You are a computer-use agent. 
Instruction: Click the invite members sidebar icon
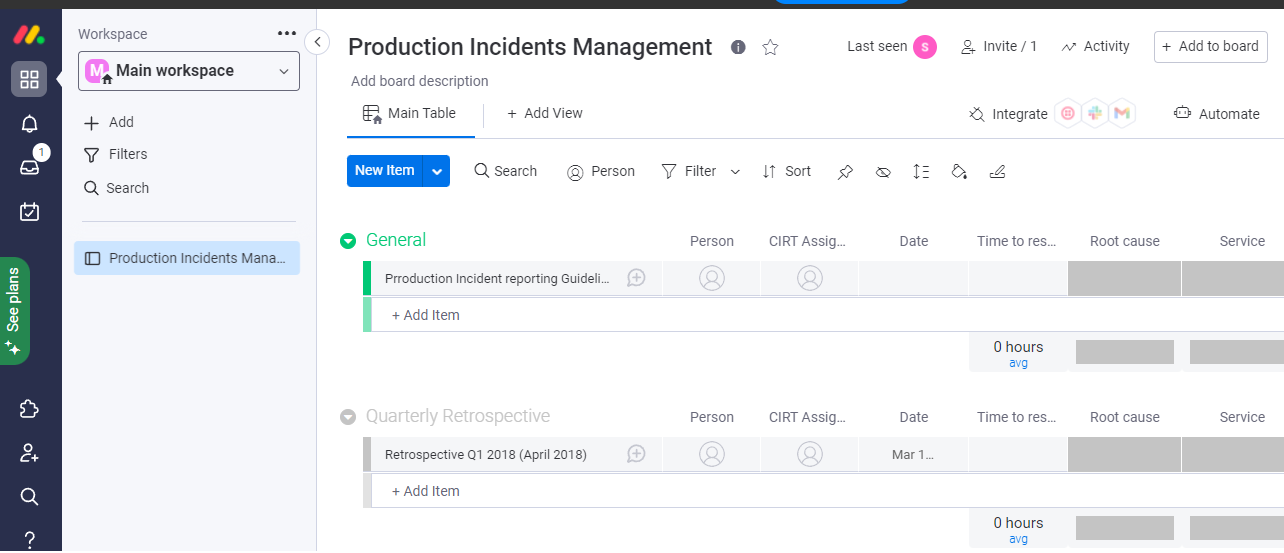click(x=29, y=453)
